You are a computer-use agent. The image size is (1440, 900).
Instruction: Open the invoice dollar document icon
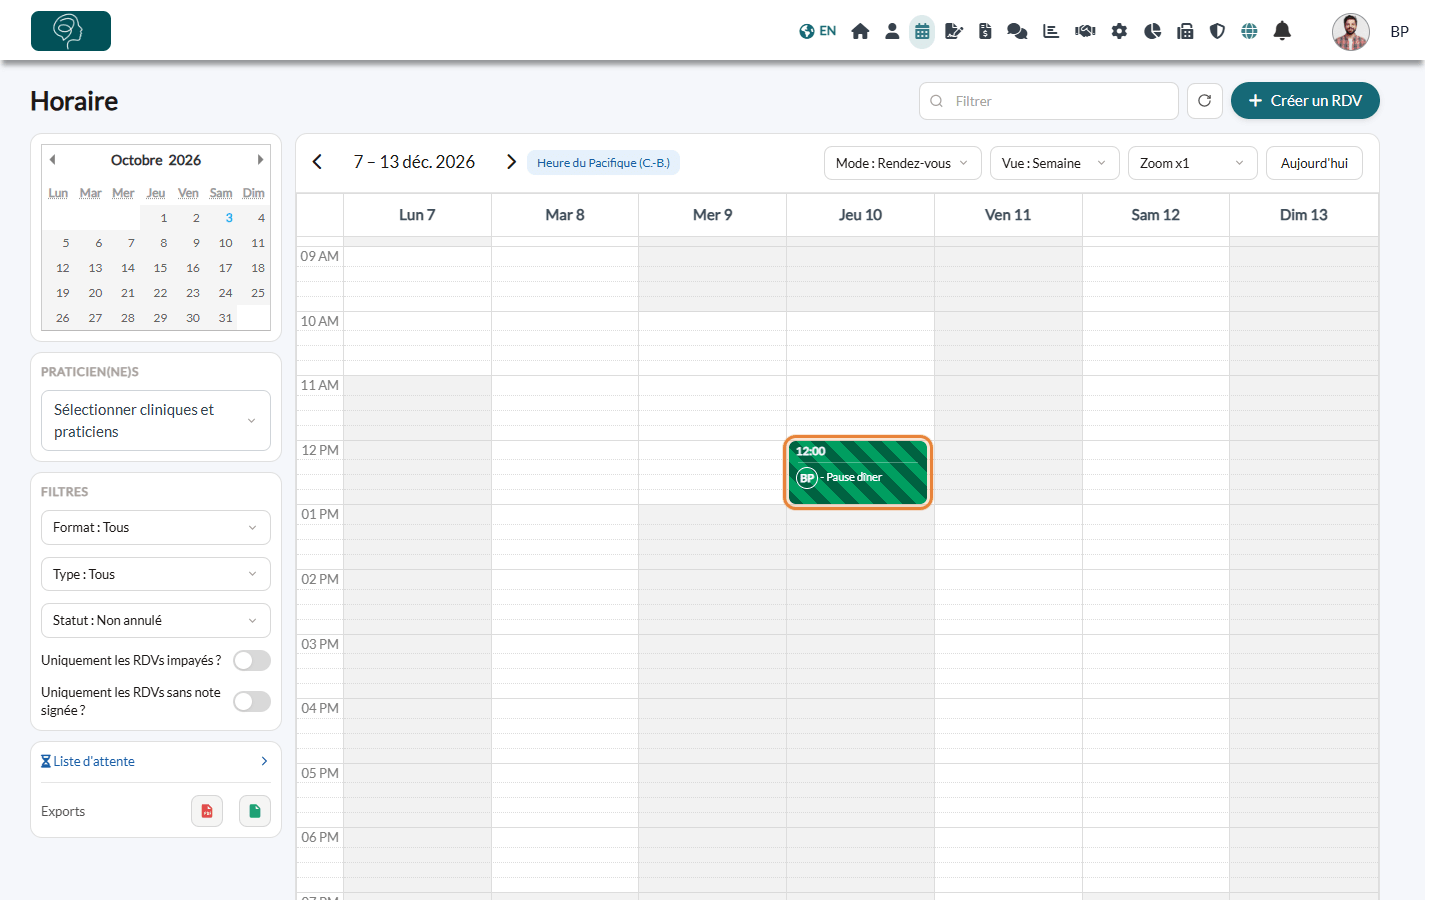(x=985, y=31)
